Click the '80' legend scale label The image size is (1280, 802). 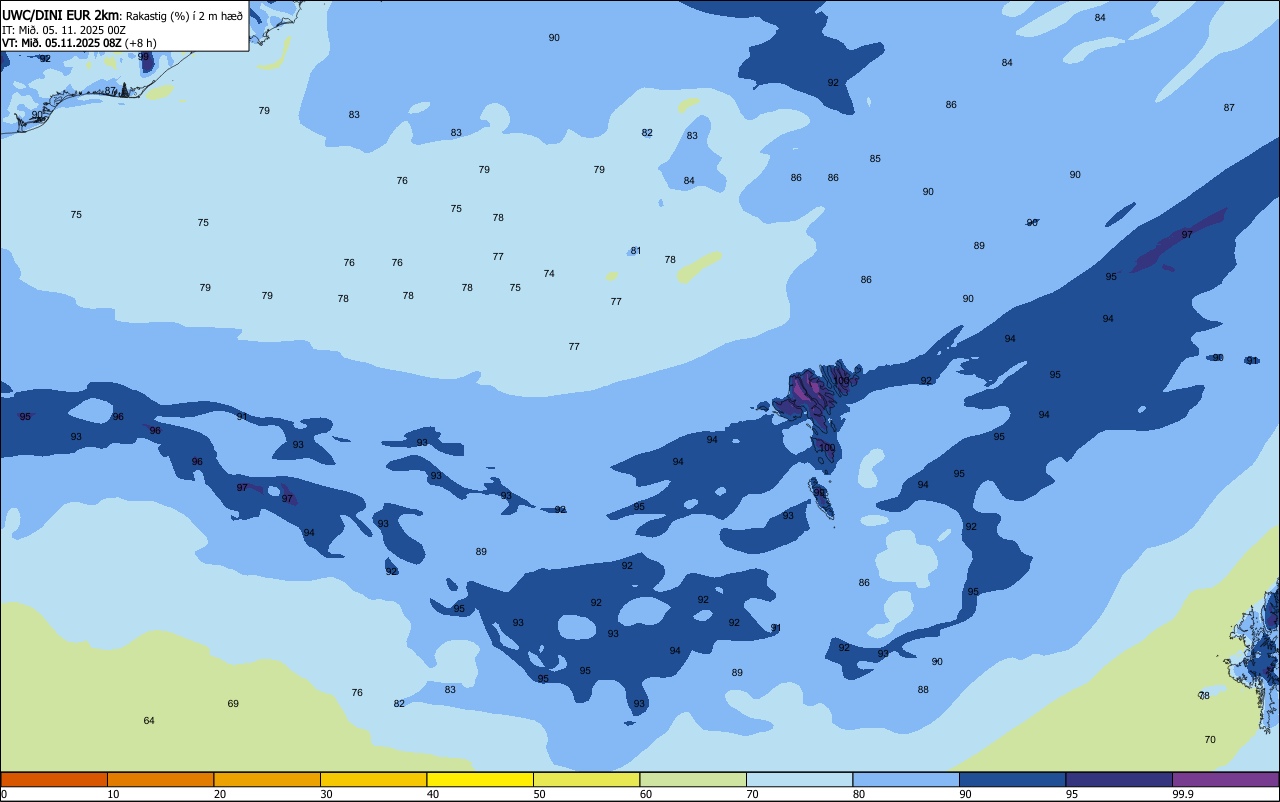point(859,794)
